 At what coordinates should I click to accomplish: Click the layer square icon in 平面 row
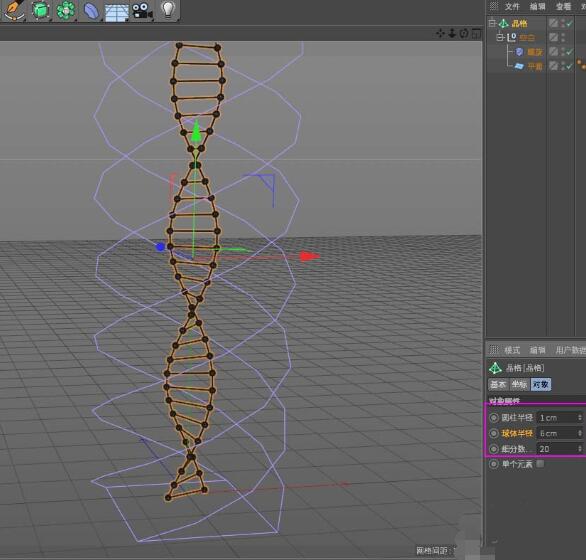553,66
